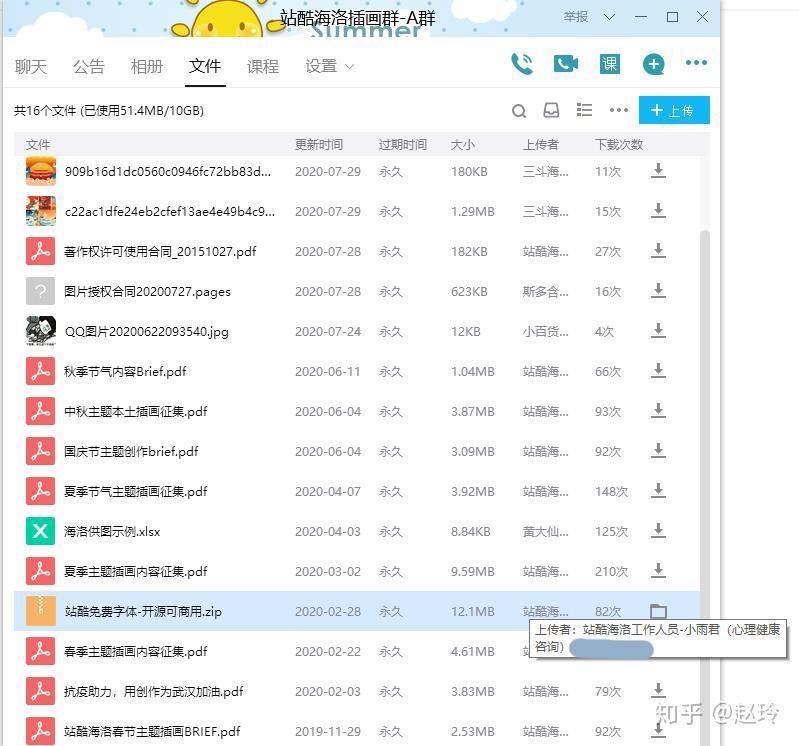Download QQ图片20200622093540.jpg
799x746 pixels.
pos(658,331)
